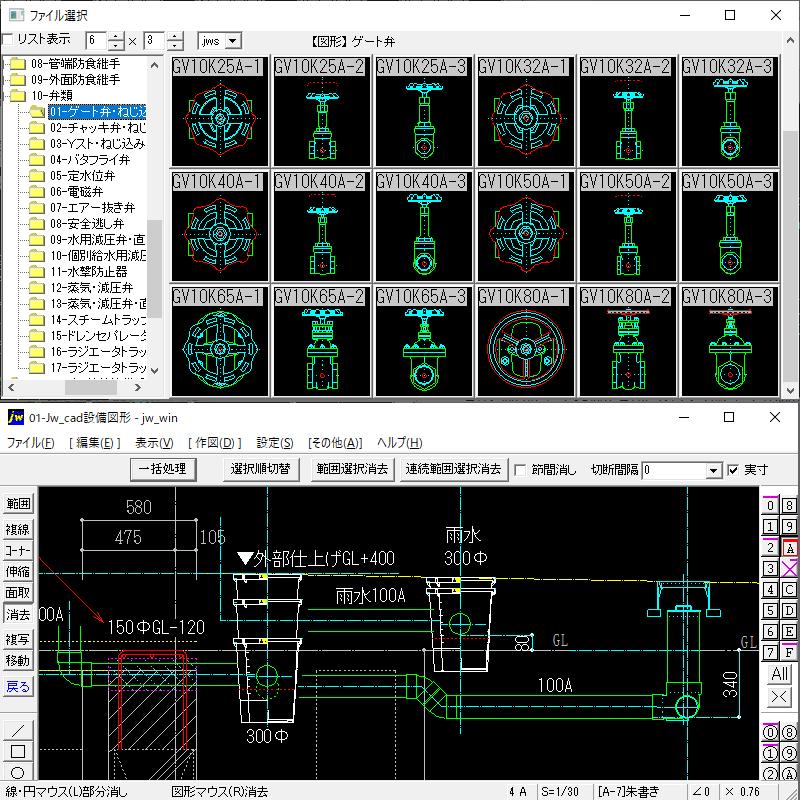Enable the 節間消し checkbox
Viewport: 800px width, 800px height.
519,468
